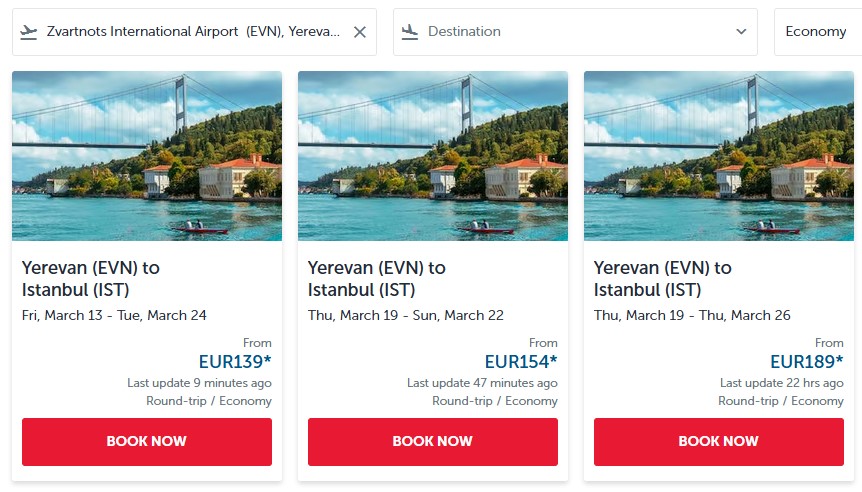This screenshot has height=492, width=862.
Task: Open the Economy cabin class selector
Action: [816, 32]
